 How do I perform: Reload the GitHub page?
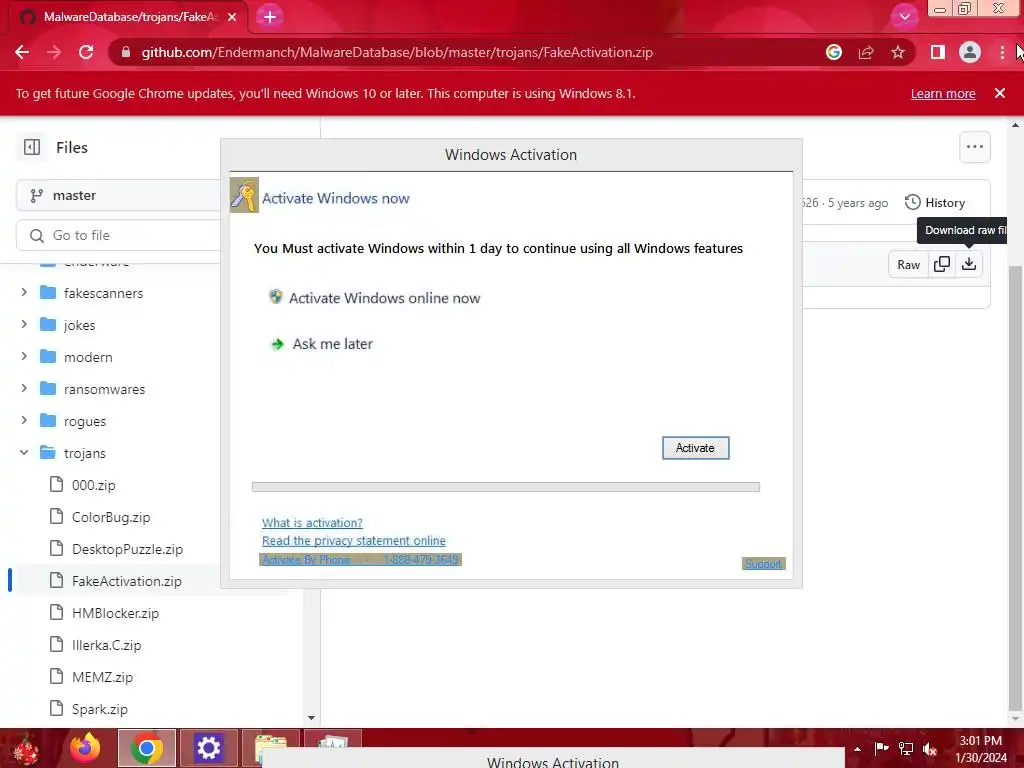pos(86,52)
